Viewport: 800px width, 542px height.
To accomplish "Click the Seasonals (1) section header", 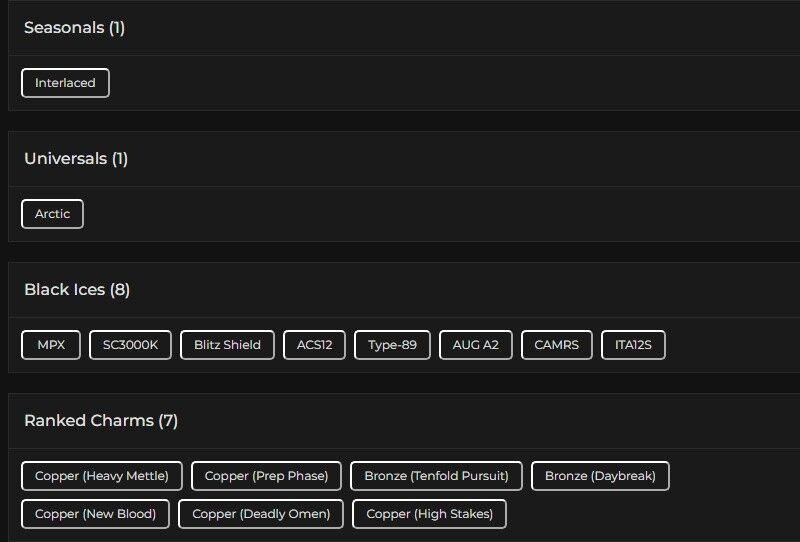I will pos(74,28).
